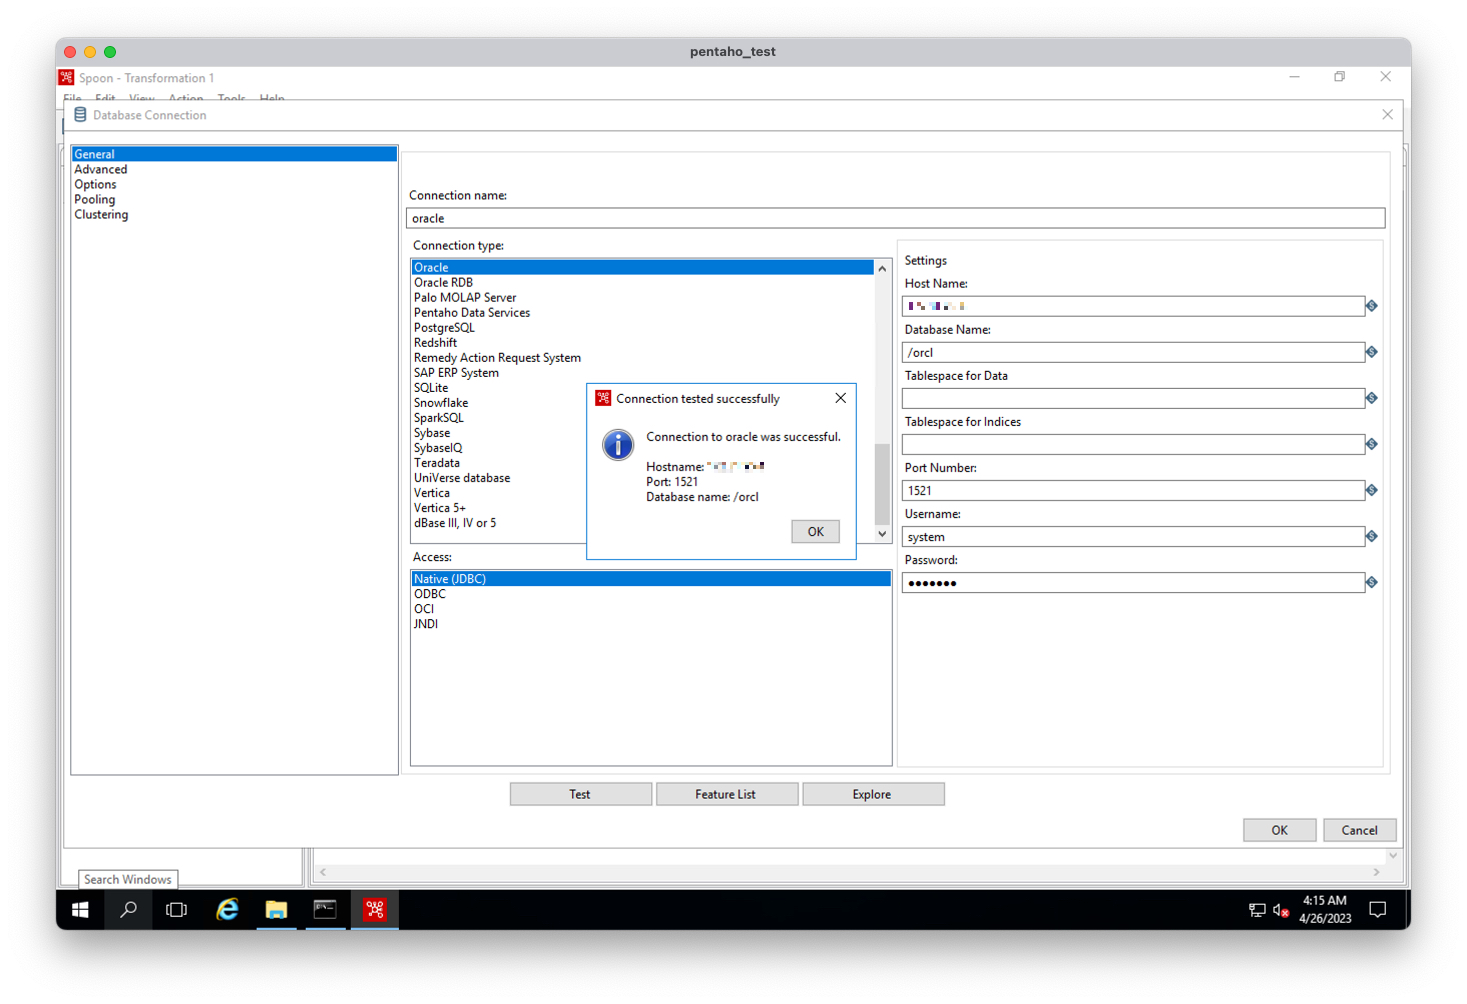This screenshot has width=1467, height=1004.
Task: Click the variable icon beside Port Number field
Action: (1372, 490)
